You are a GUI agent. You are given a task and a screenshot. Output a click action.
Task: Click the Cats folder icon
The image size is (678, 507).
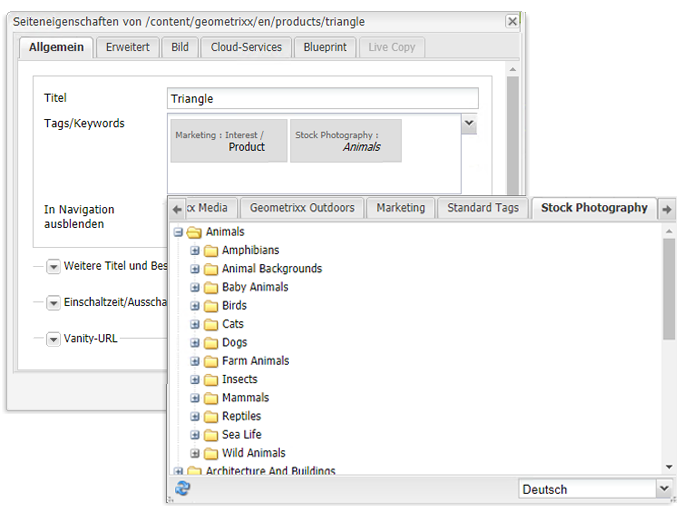(x=211, y=325)
